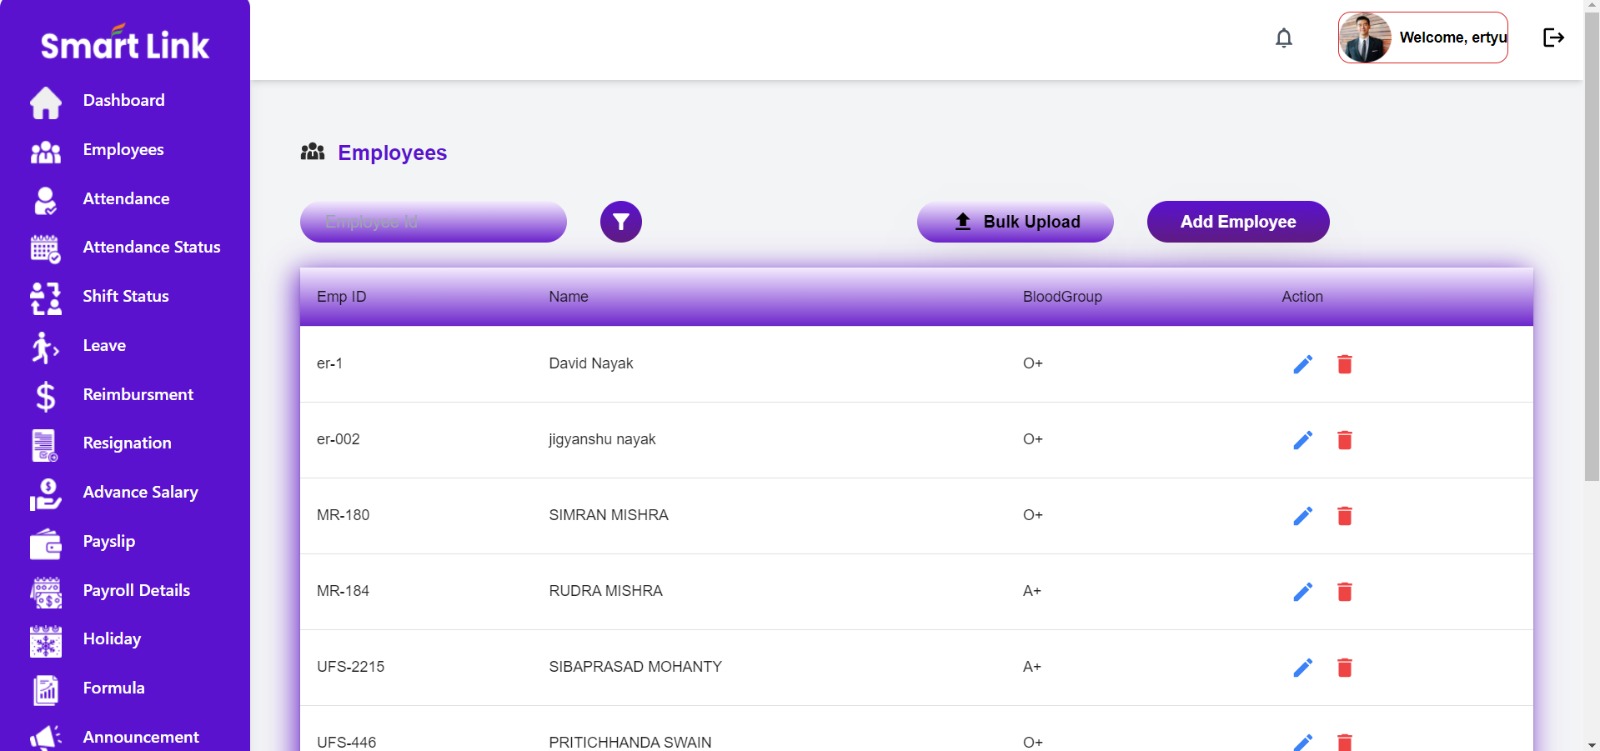1600x751 pixels.
Task: Click the Dashboard home icon in sidebar
Action: pos(46,102)
